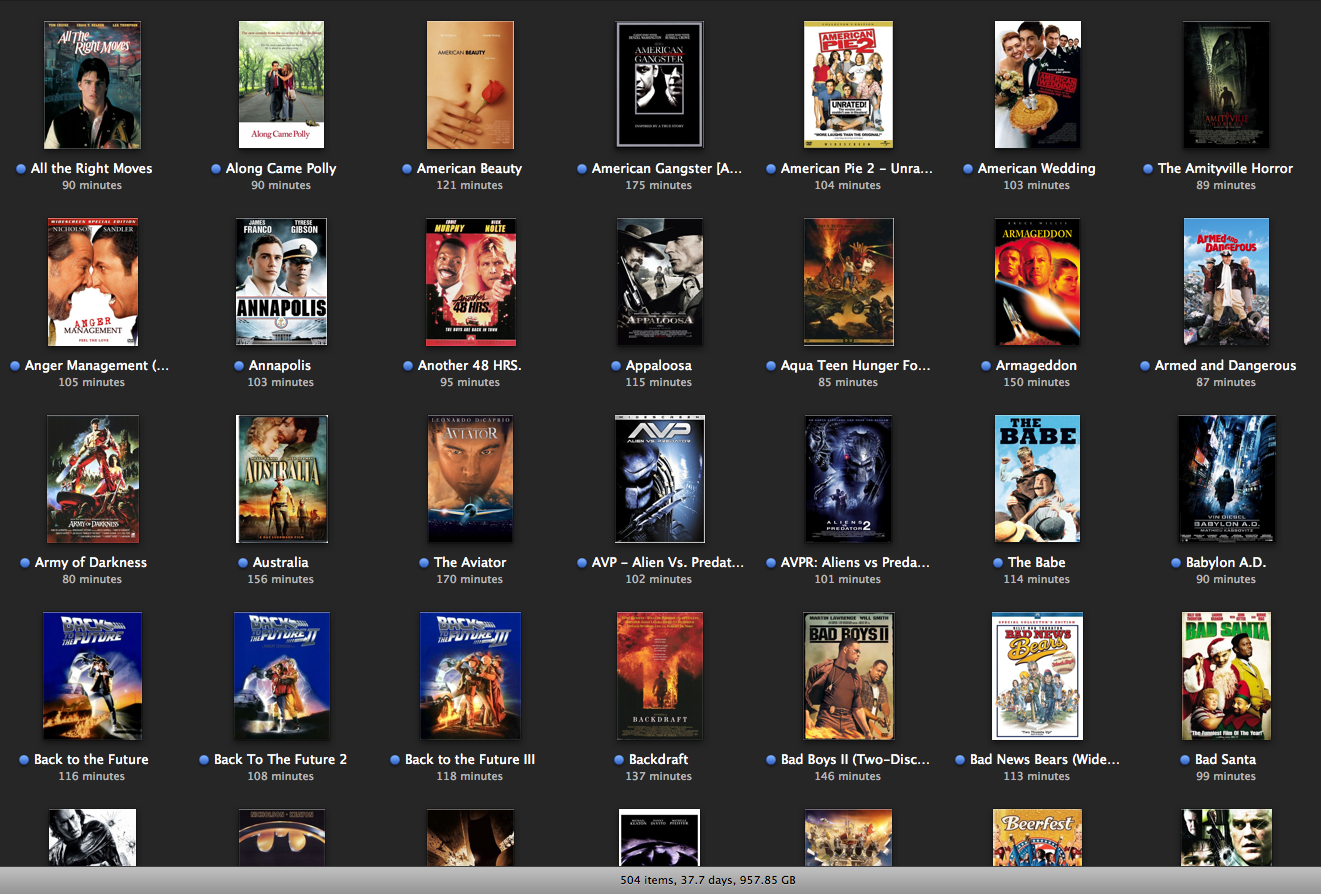Click the American Beauty rose poster
Image resolution: width=1321 pixels, height=894 pixels.
tap(470, 85)
